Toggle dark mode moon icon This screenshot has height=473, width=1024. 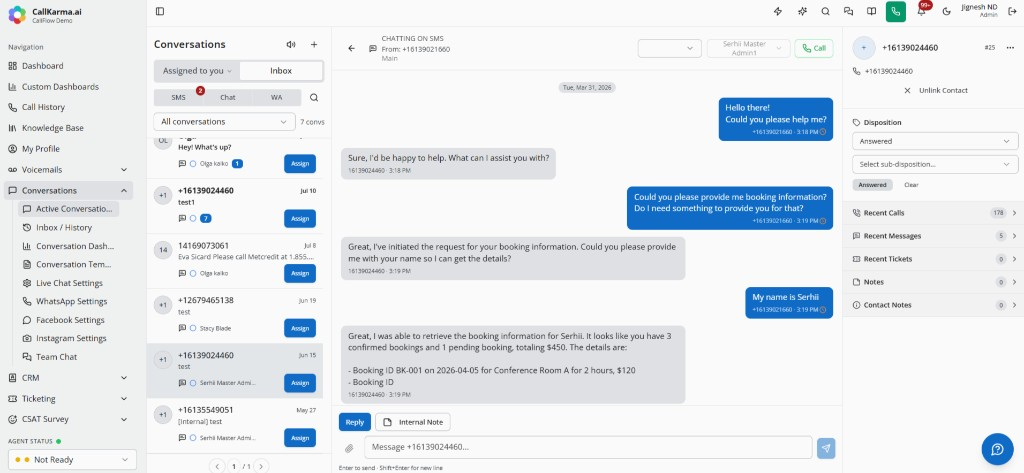tap(946, 11)
